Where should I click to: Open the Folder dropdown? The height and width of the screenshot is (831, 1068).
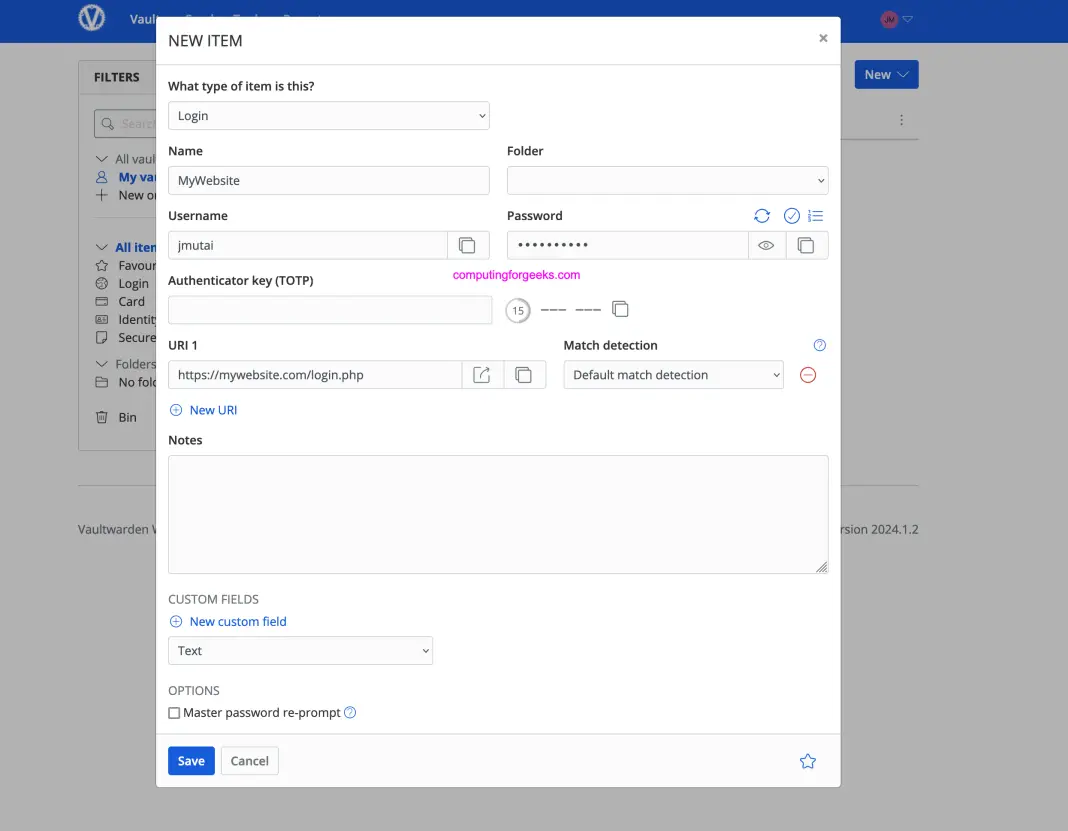click(666, 180)
